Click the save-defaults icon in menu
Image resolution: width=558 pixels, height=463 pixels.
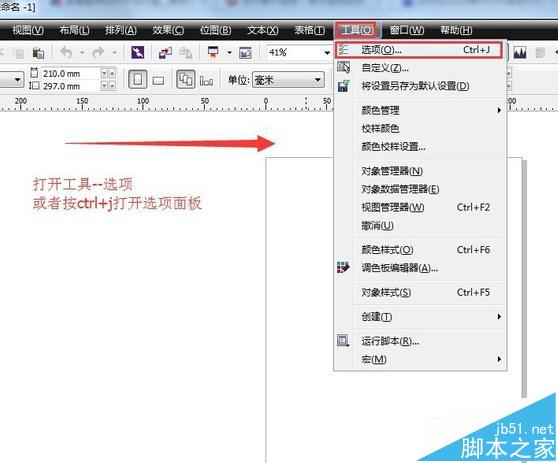pyautogui.click(x=343, y=86)
